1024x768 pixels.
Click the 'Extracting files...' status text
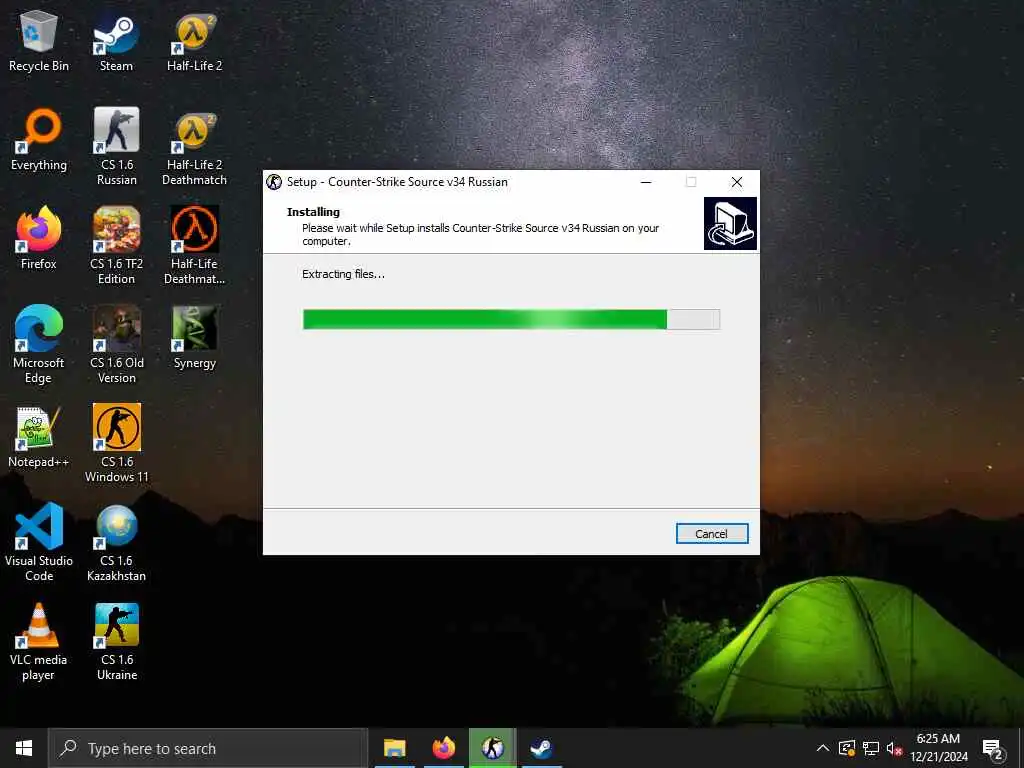[344, 274]
